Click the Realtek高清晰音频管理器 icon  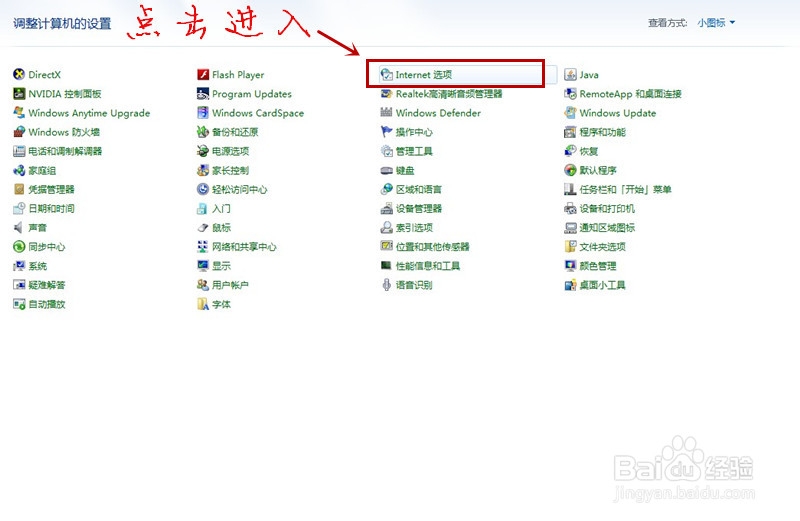click(386, 94)
